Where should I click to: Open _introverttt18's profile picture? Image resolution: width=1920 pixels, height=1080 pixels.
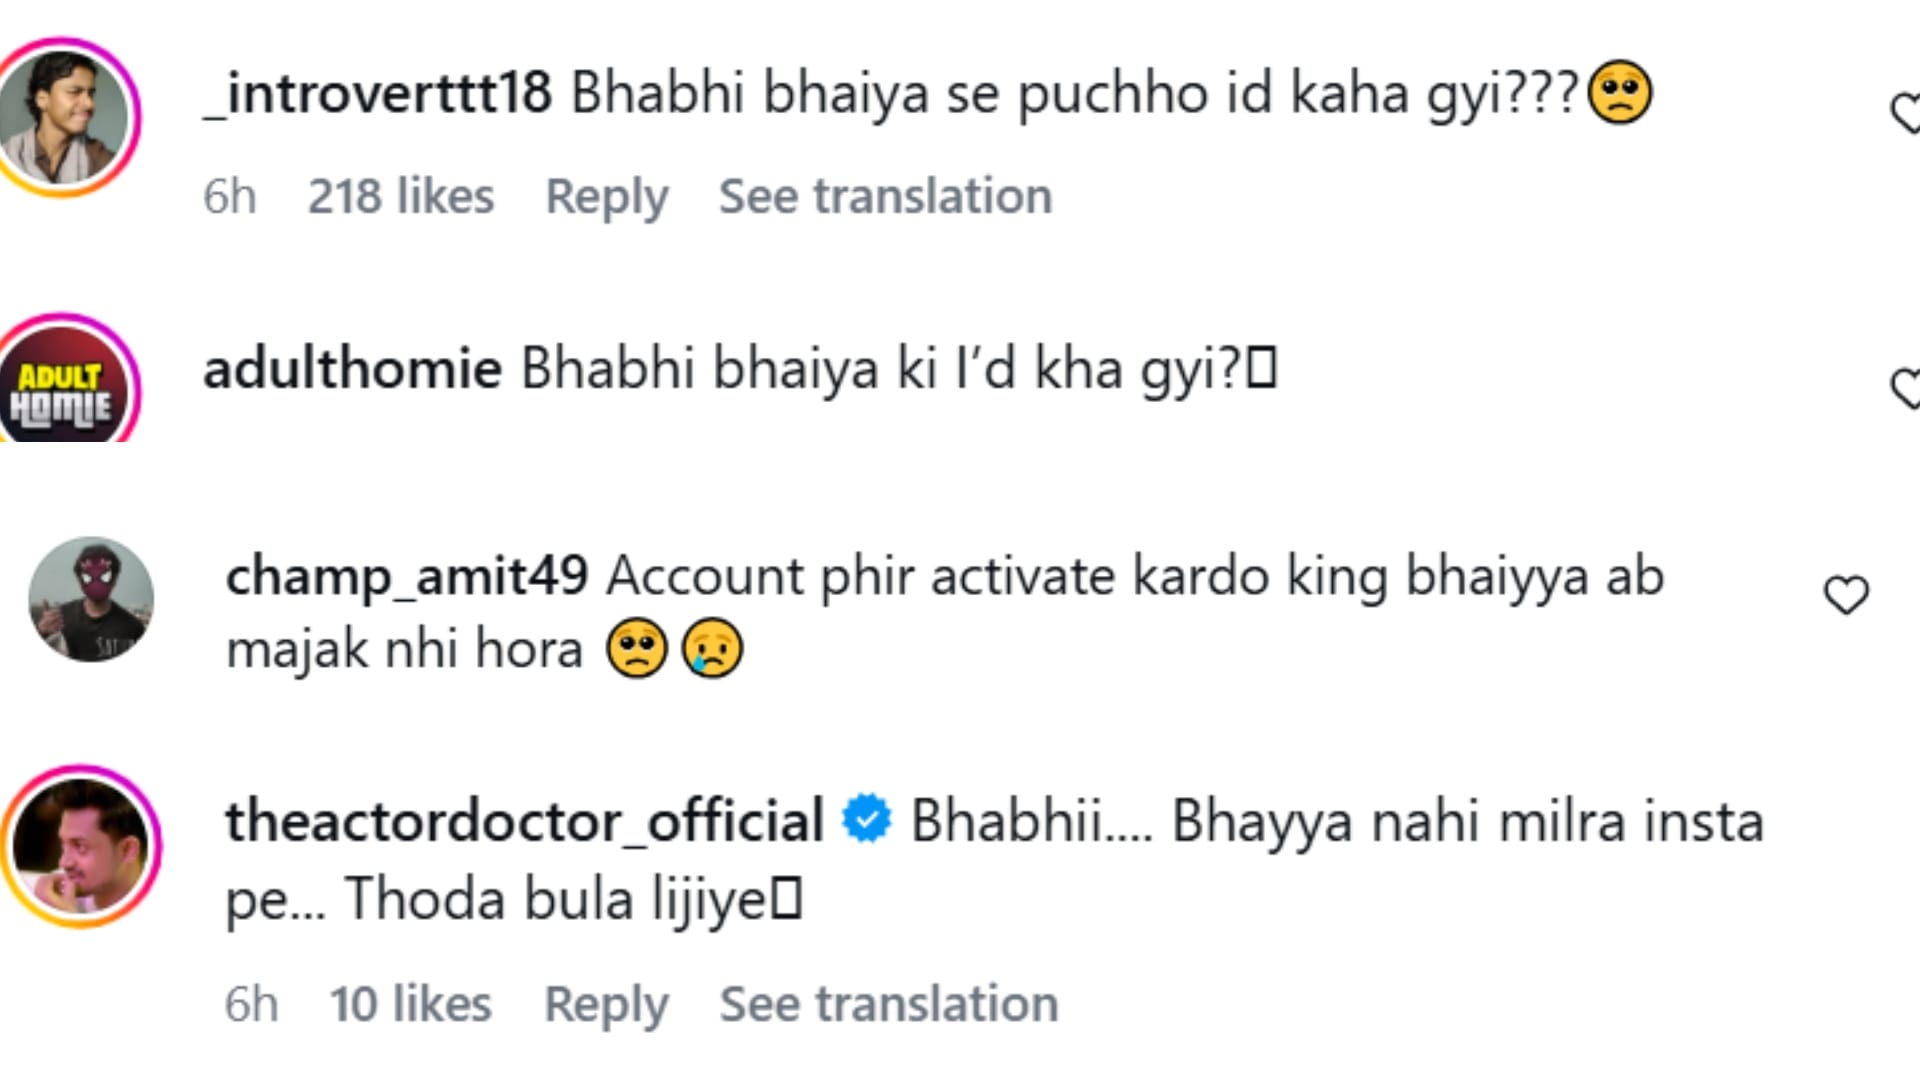[66, 116]
